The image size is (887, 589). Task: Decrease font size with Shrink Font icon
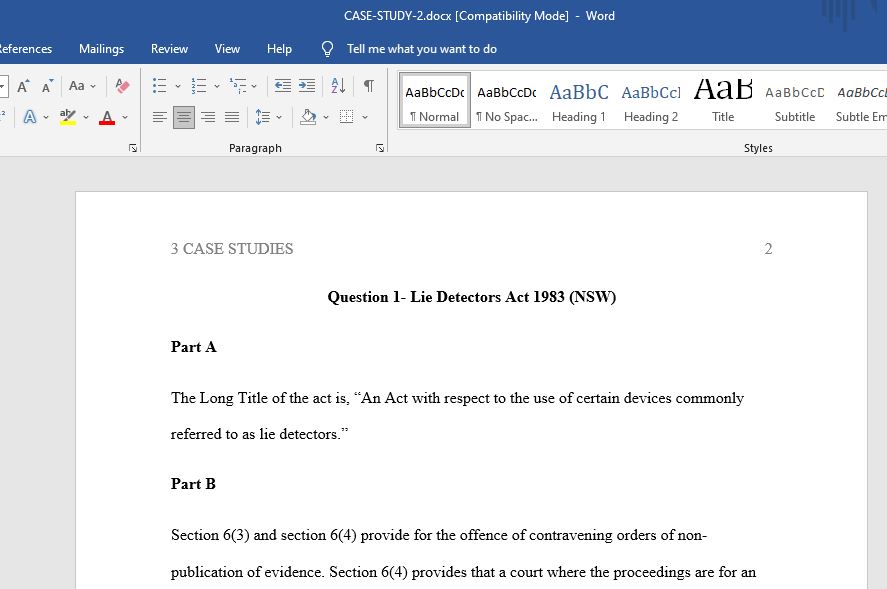[48, 86]
